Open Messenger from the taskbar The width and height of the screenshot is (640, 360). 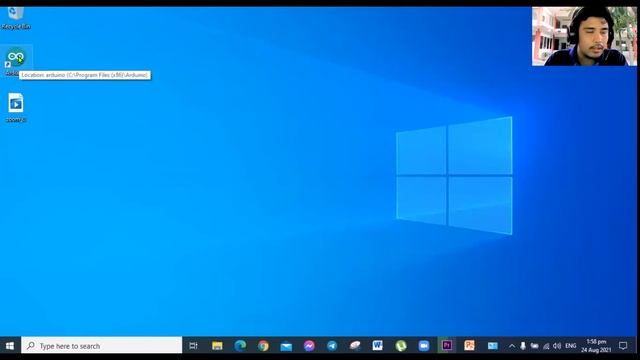pyautogui.click(x=309, y=346)
